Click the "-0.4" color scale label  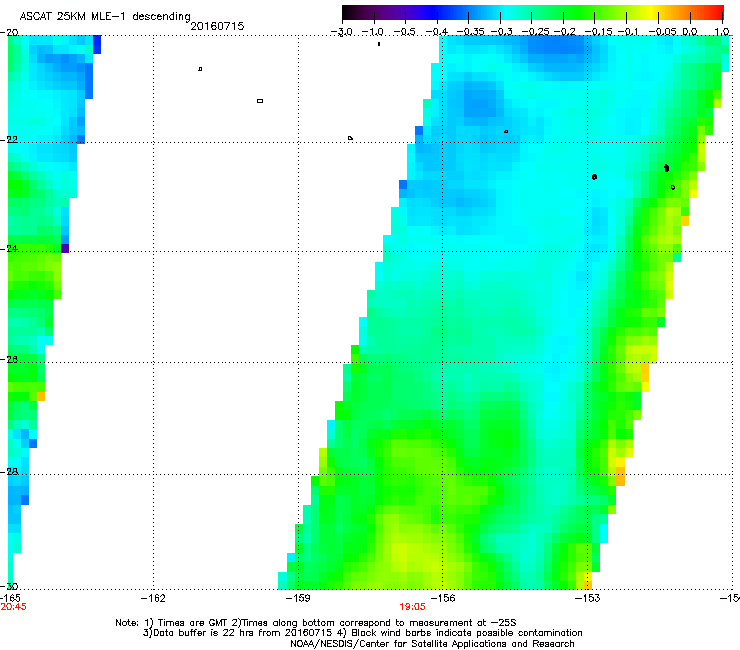pos(437,32)
